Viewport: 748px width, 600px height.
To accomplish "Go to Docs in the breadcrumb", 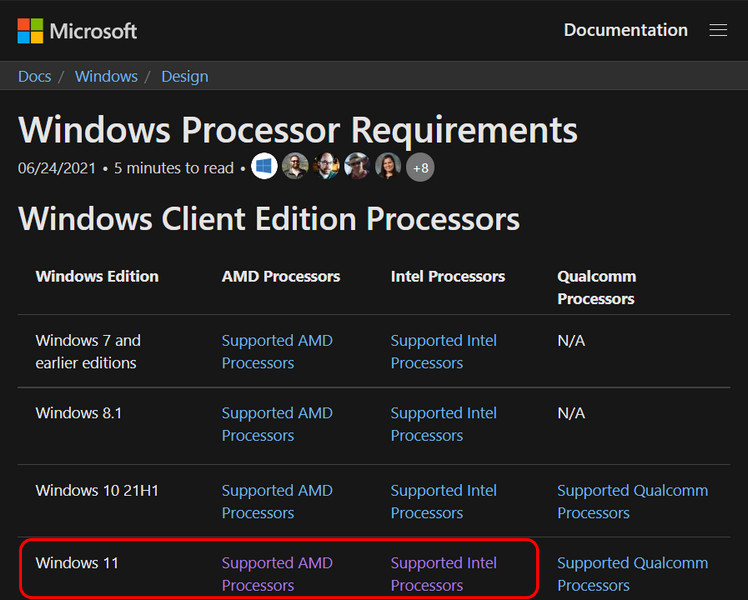I will pos(34,76).
